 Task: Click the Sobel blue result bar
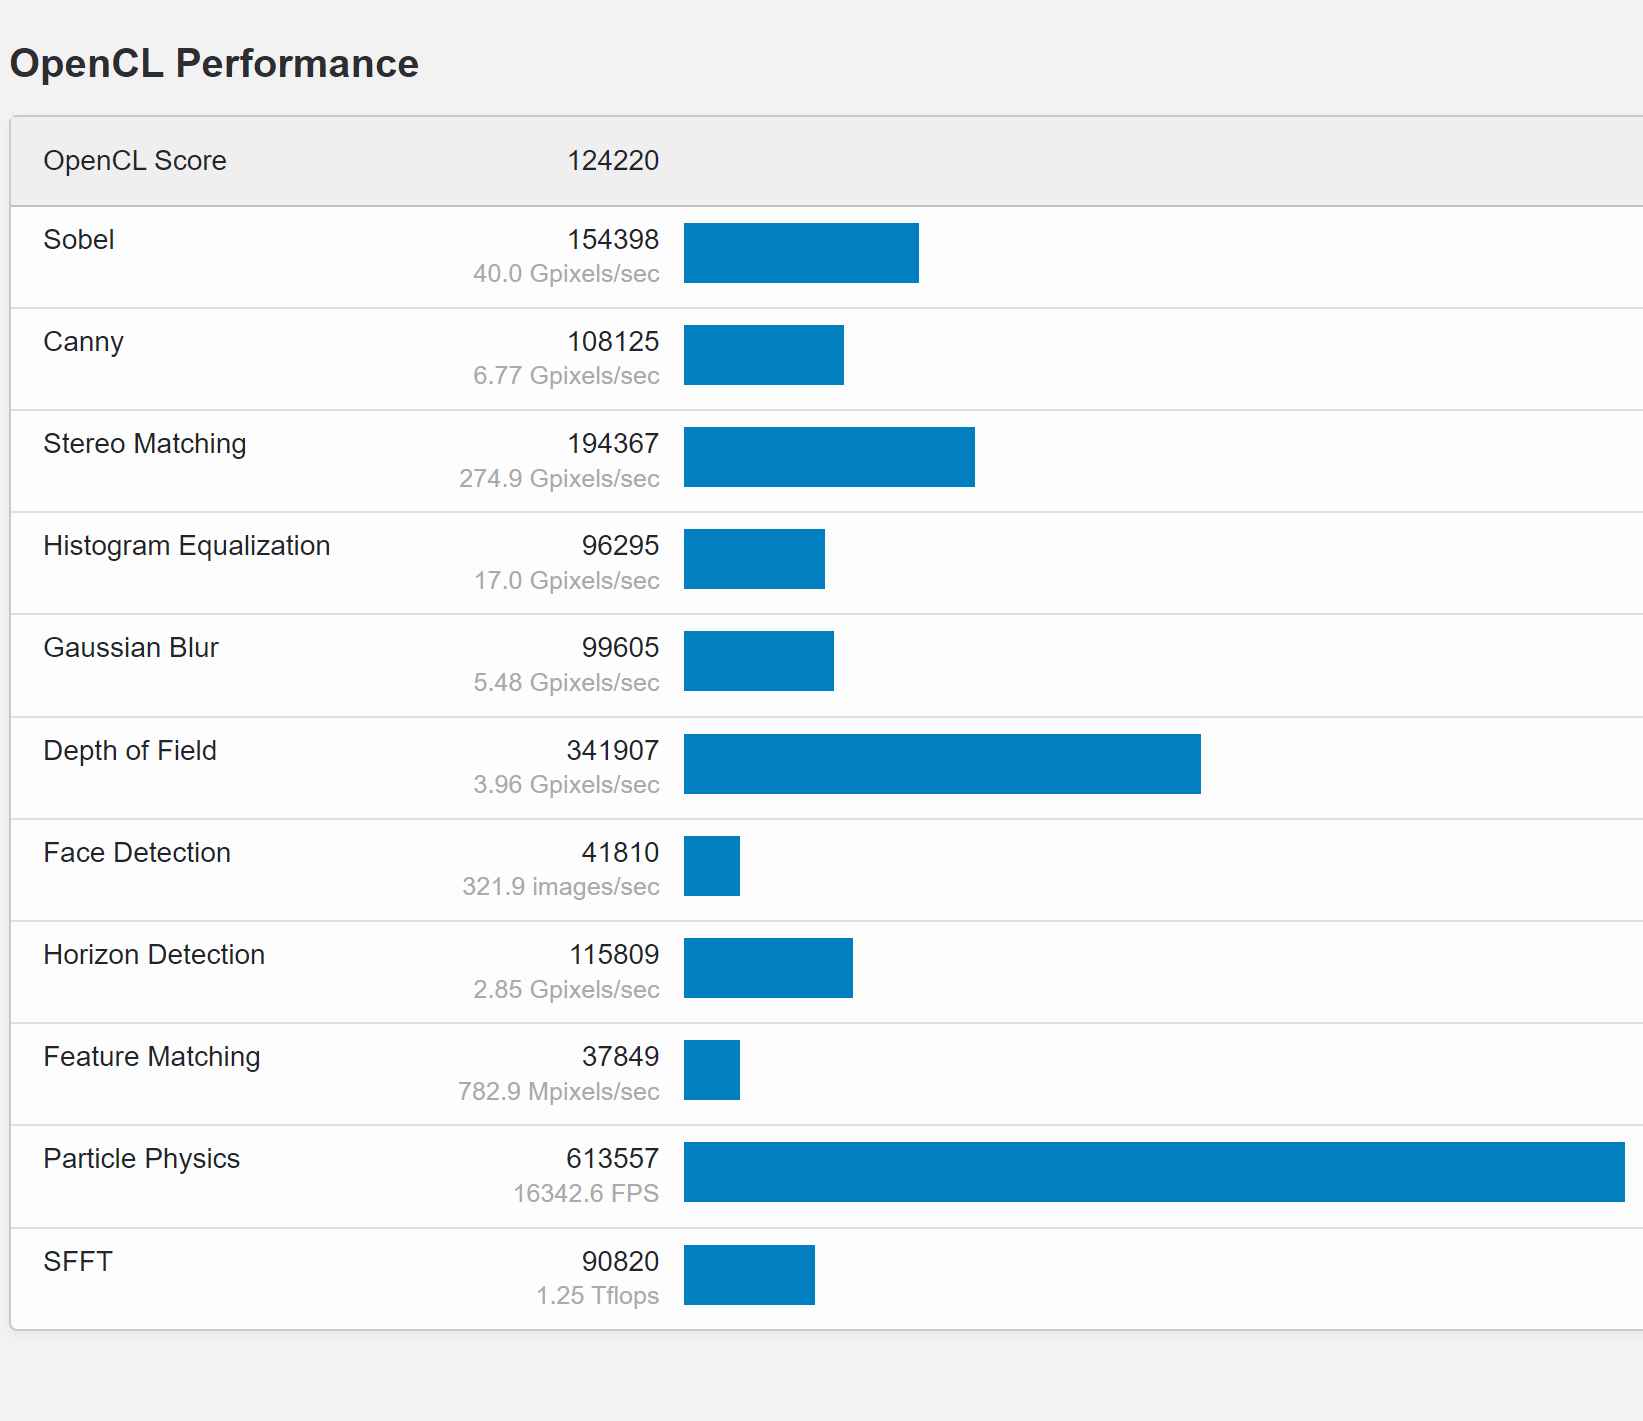coord(801,253)
